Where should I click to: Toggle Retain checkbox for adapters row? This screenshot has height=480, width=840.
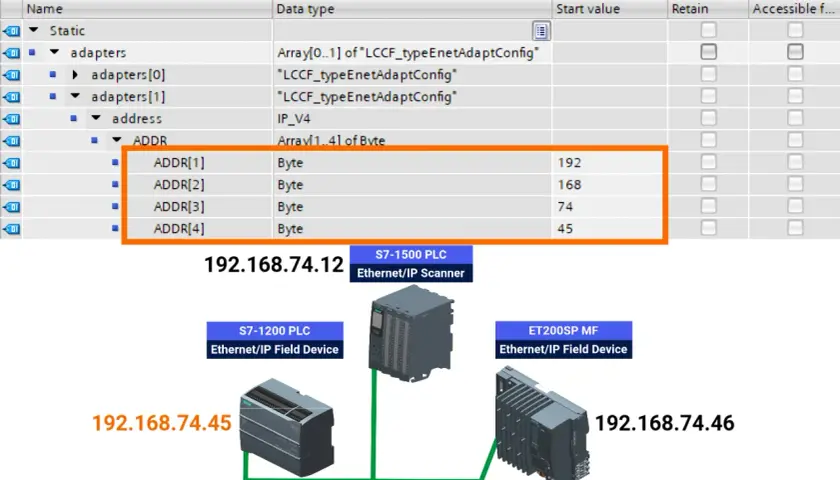(x=708, y=52)
